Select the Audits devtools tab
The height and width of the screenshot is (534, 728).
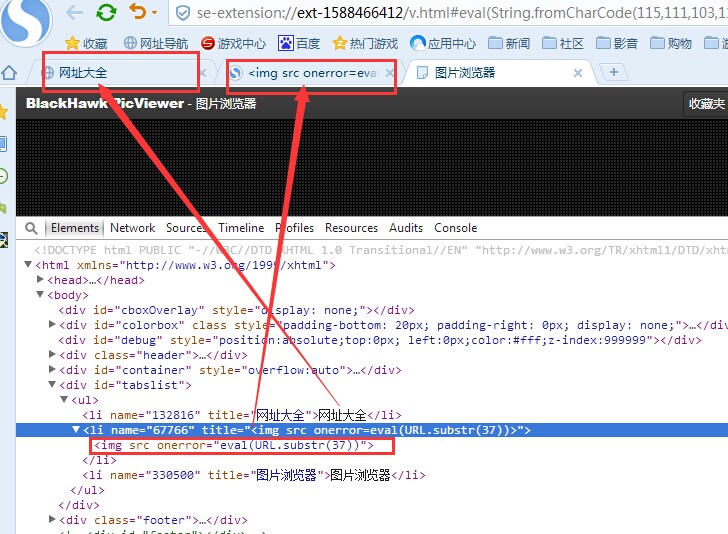point(406,228)
